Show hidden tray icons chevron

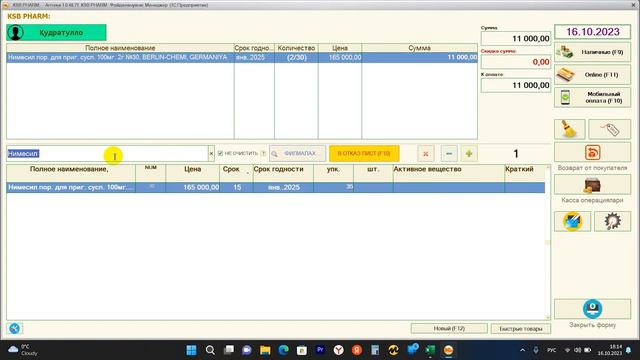click(x=522, y=350)
